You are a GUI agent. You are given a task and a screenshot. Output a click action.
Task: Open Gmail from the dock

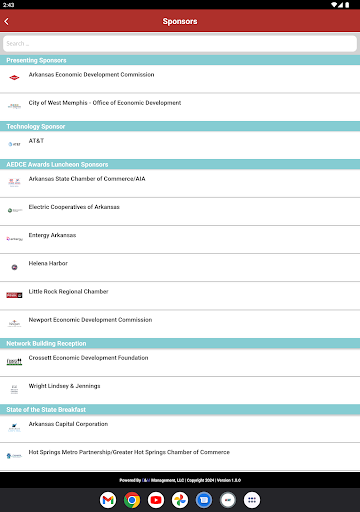coord(108,500)
